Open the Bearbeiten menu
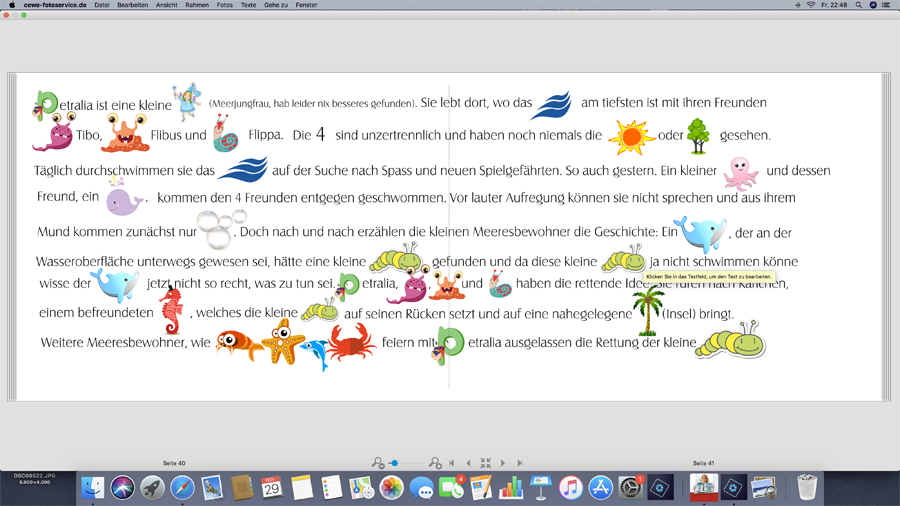 (x=132, y=5)
